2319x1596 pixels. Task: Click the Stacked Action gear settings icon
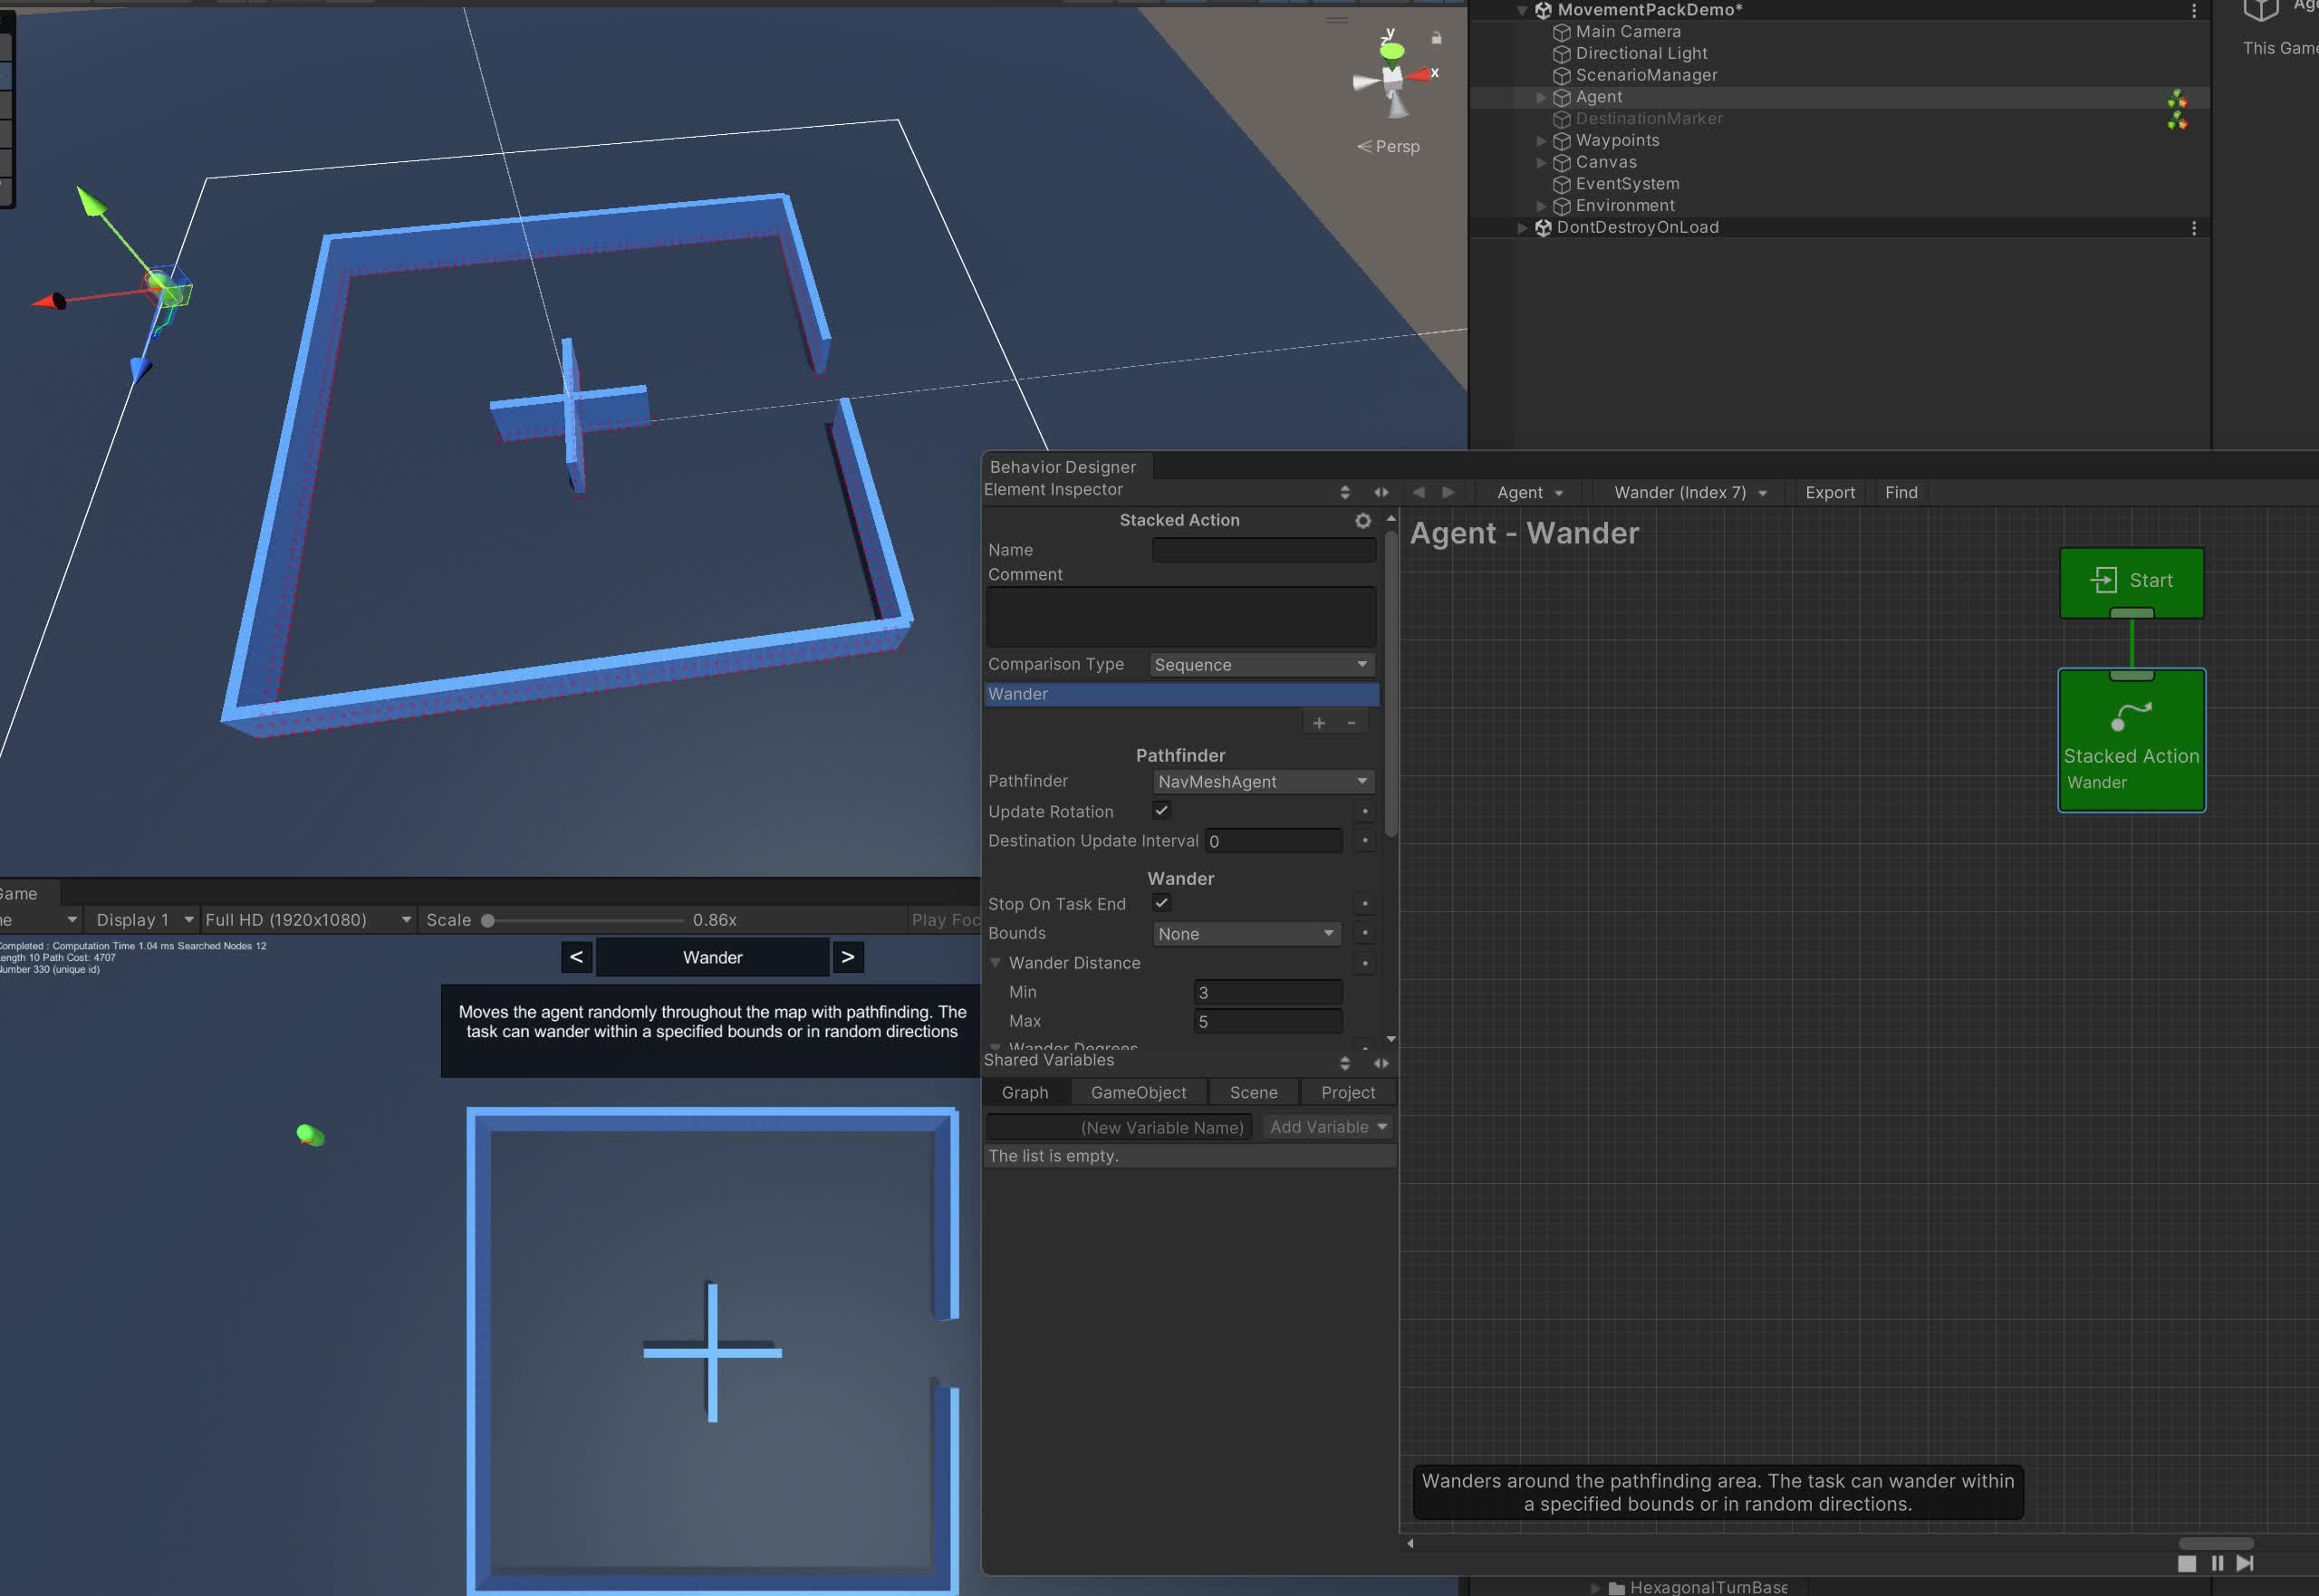click(x=1362, y=520)
